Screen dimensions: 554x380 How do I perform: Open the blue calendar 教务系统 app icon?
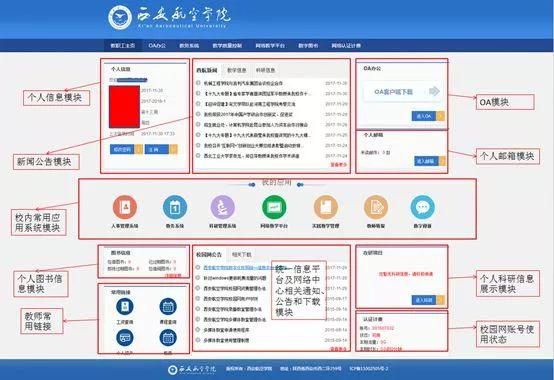pyautogui.click(x=175, y=207)
